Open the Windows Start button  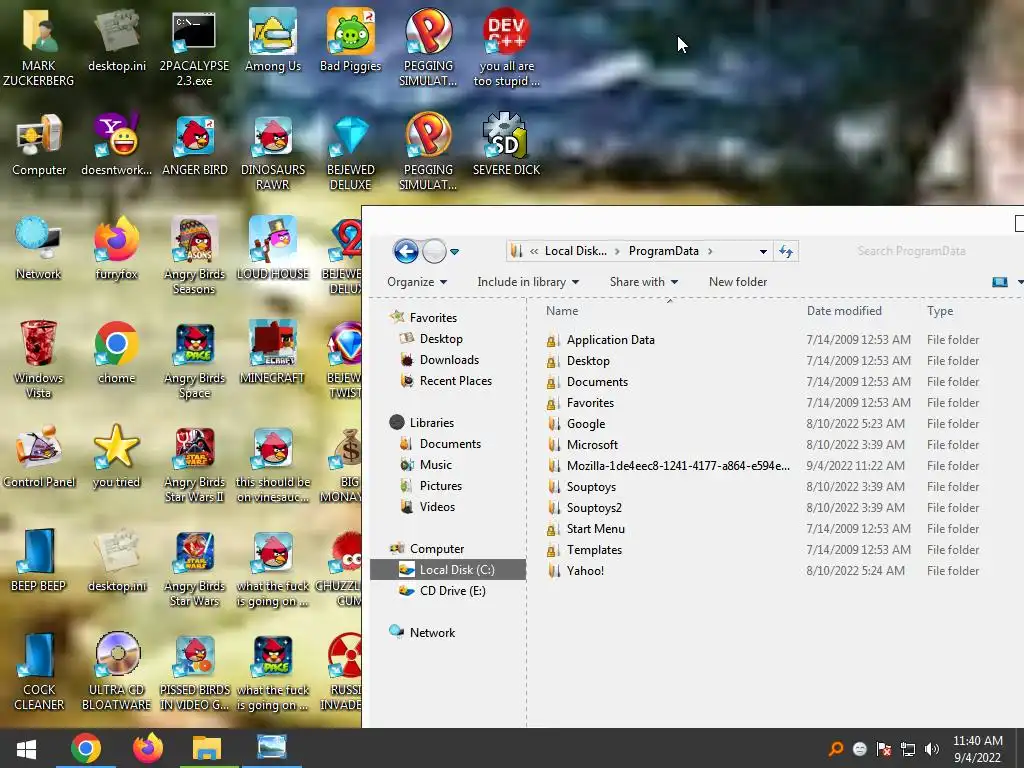[26, 748]
